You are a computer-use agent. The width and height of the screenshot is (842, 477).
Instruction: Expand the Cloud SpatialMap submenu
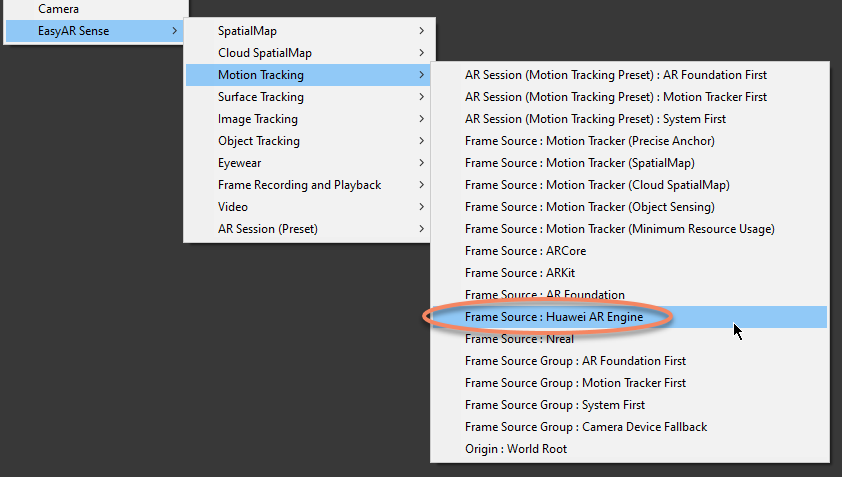coord(309,53)
